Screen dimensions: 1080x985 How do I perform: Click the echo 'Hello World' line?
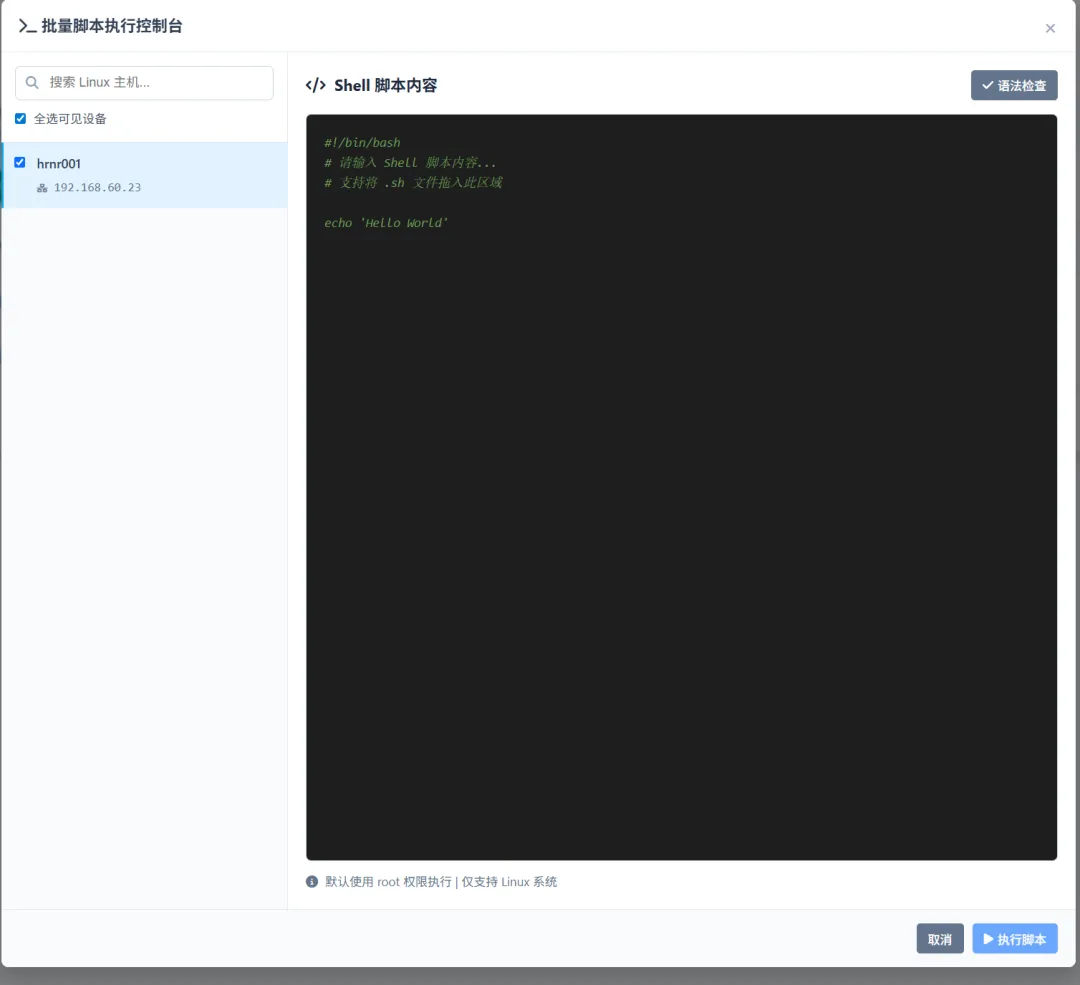pos(386,223)
